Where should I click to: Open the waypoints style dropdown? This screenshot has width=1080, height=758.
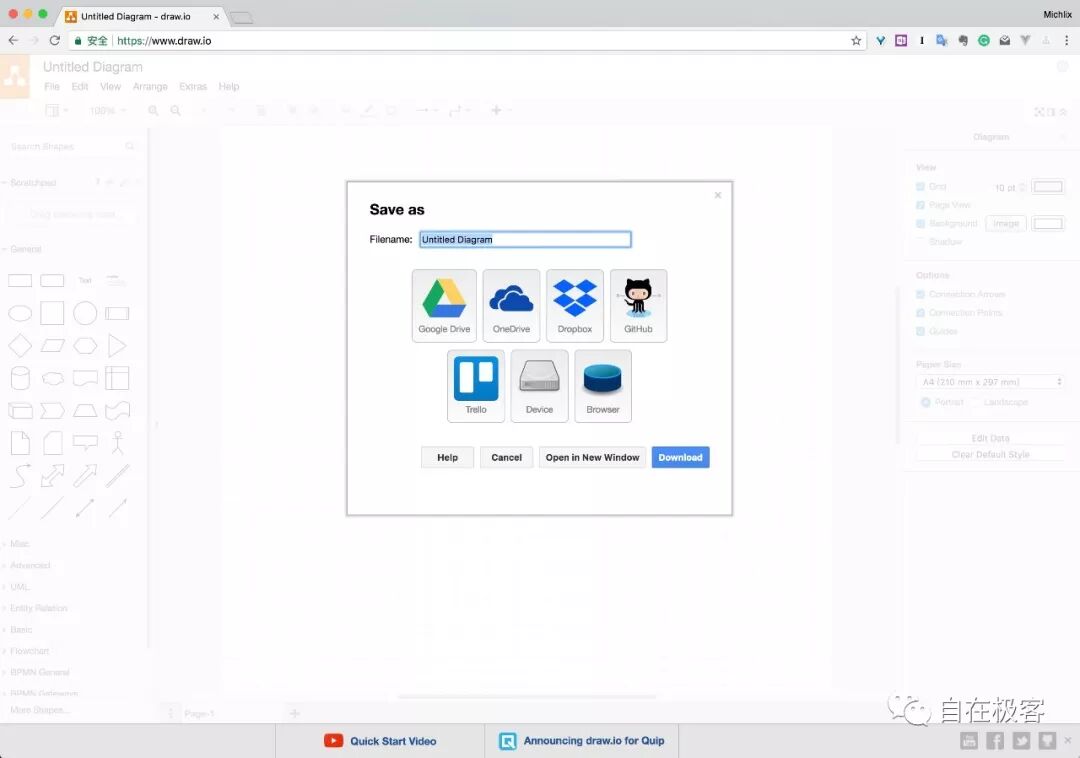point(458,110)
